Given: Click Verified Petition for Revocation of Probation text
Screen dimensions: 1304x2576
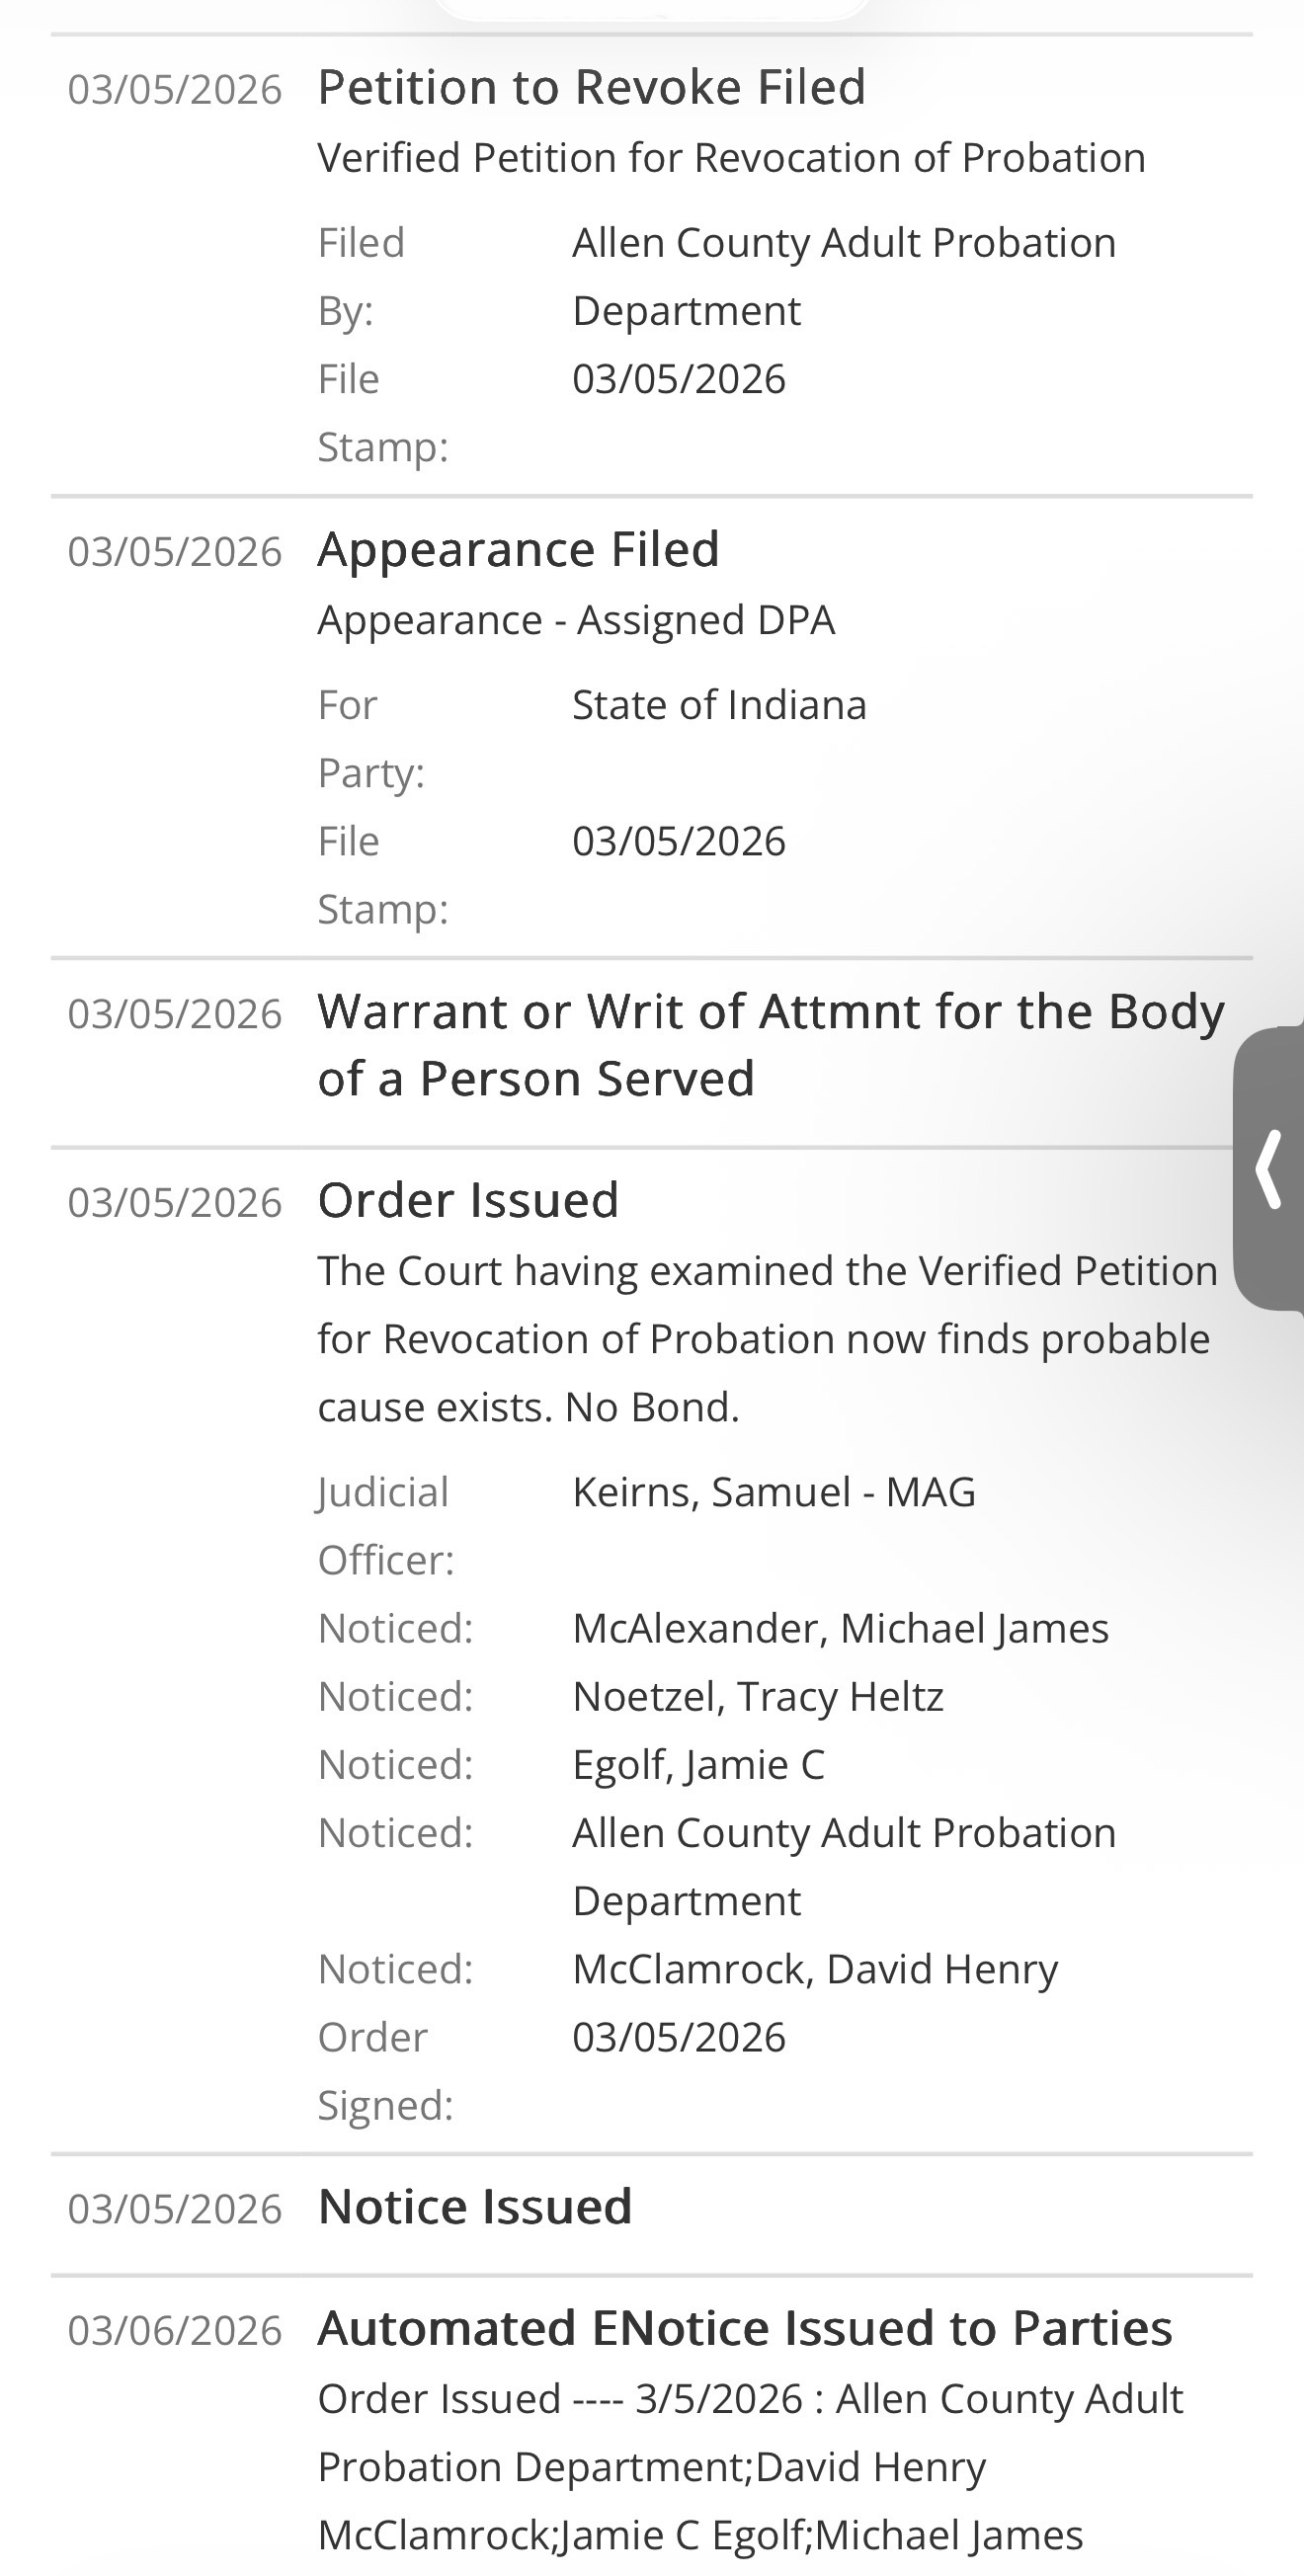Looking at the screenshot, I should tap(731, 158).
